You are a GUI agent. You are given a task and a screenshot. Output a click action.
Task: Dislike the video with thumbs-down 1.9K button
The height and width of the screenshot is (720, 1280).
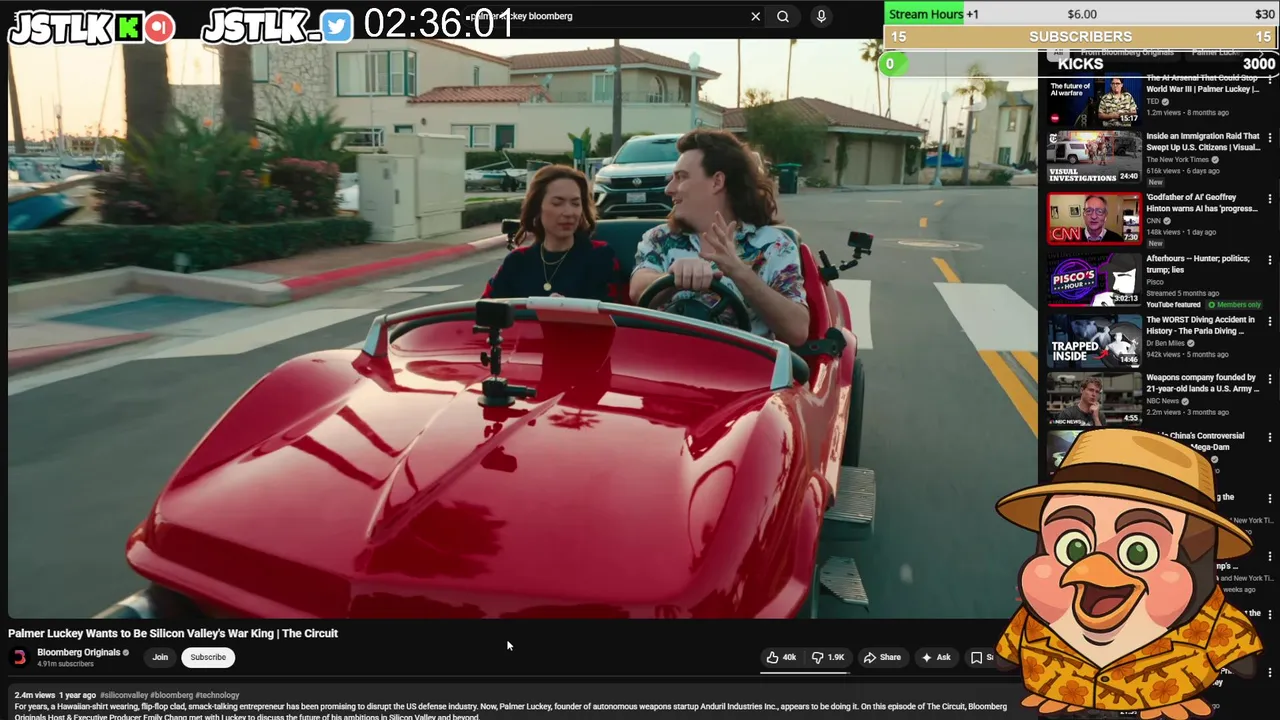point(828,657)
